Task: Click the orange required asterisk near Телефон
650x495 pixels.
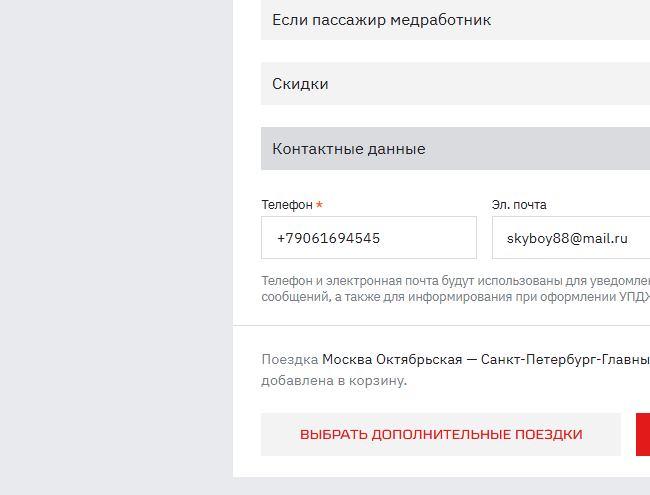Action: 319,205
